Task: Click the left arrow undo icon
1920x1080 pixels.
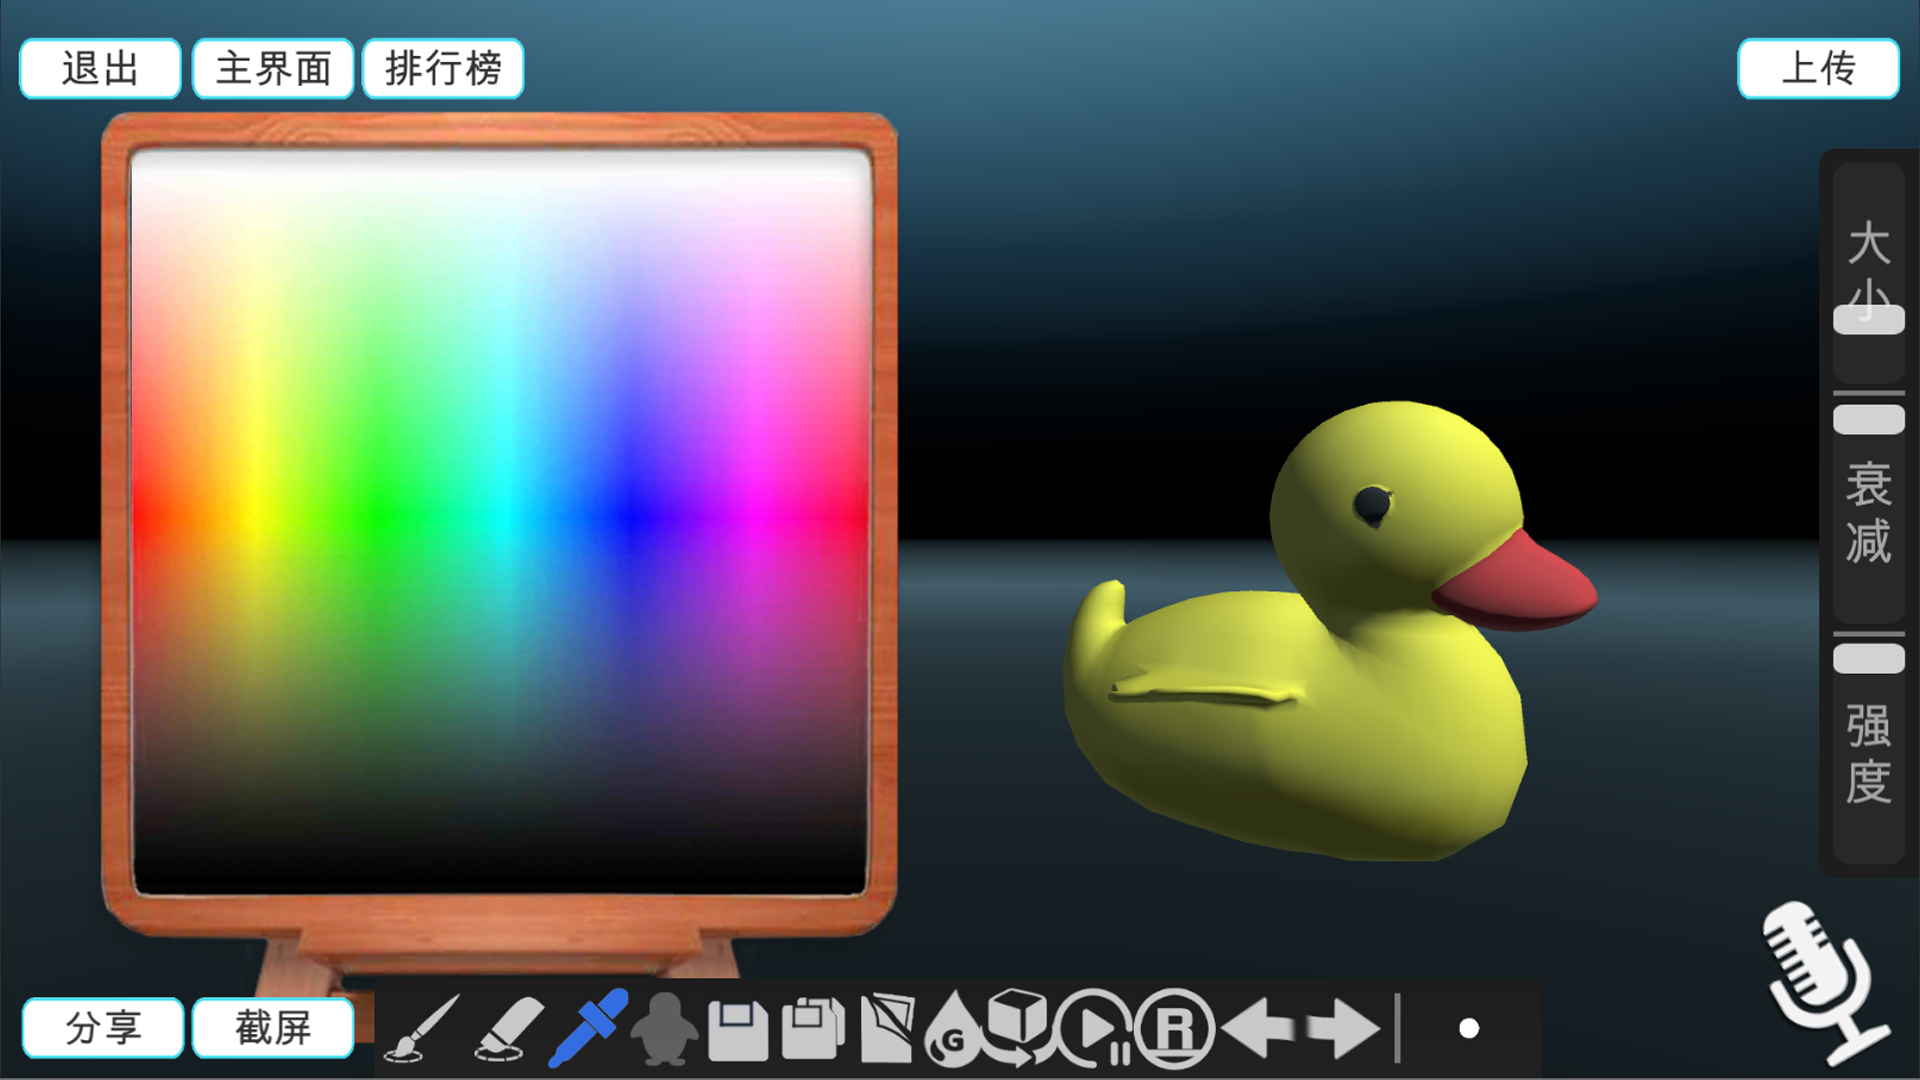Action: [1259, 1028]
